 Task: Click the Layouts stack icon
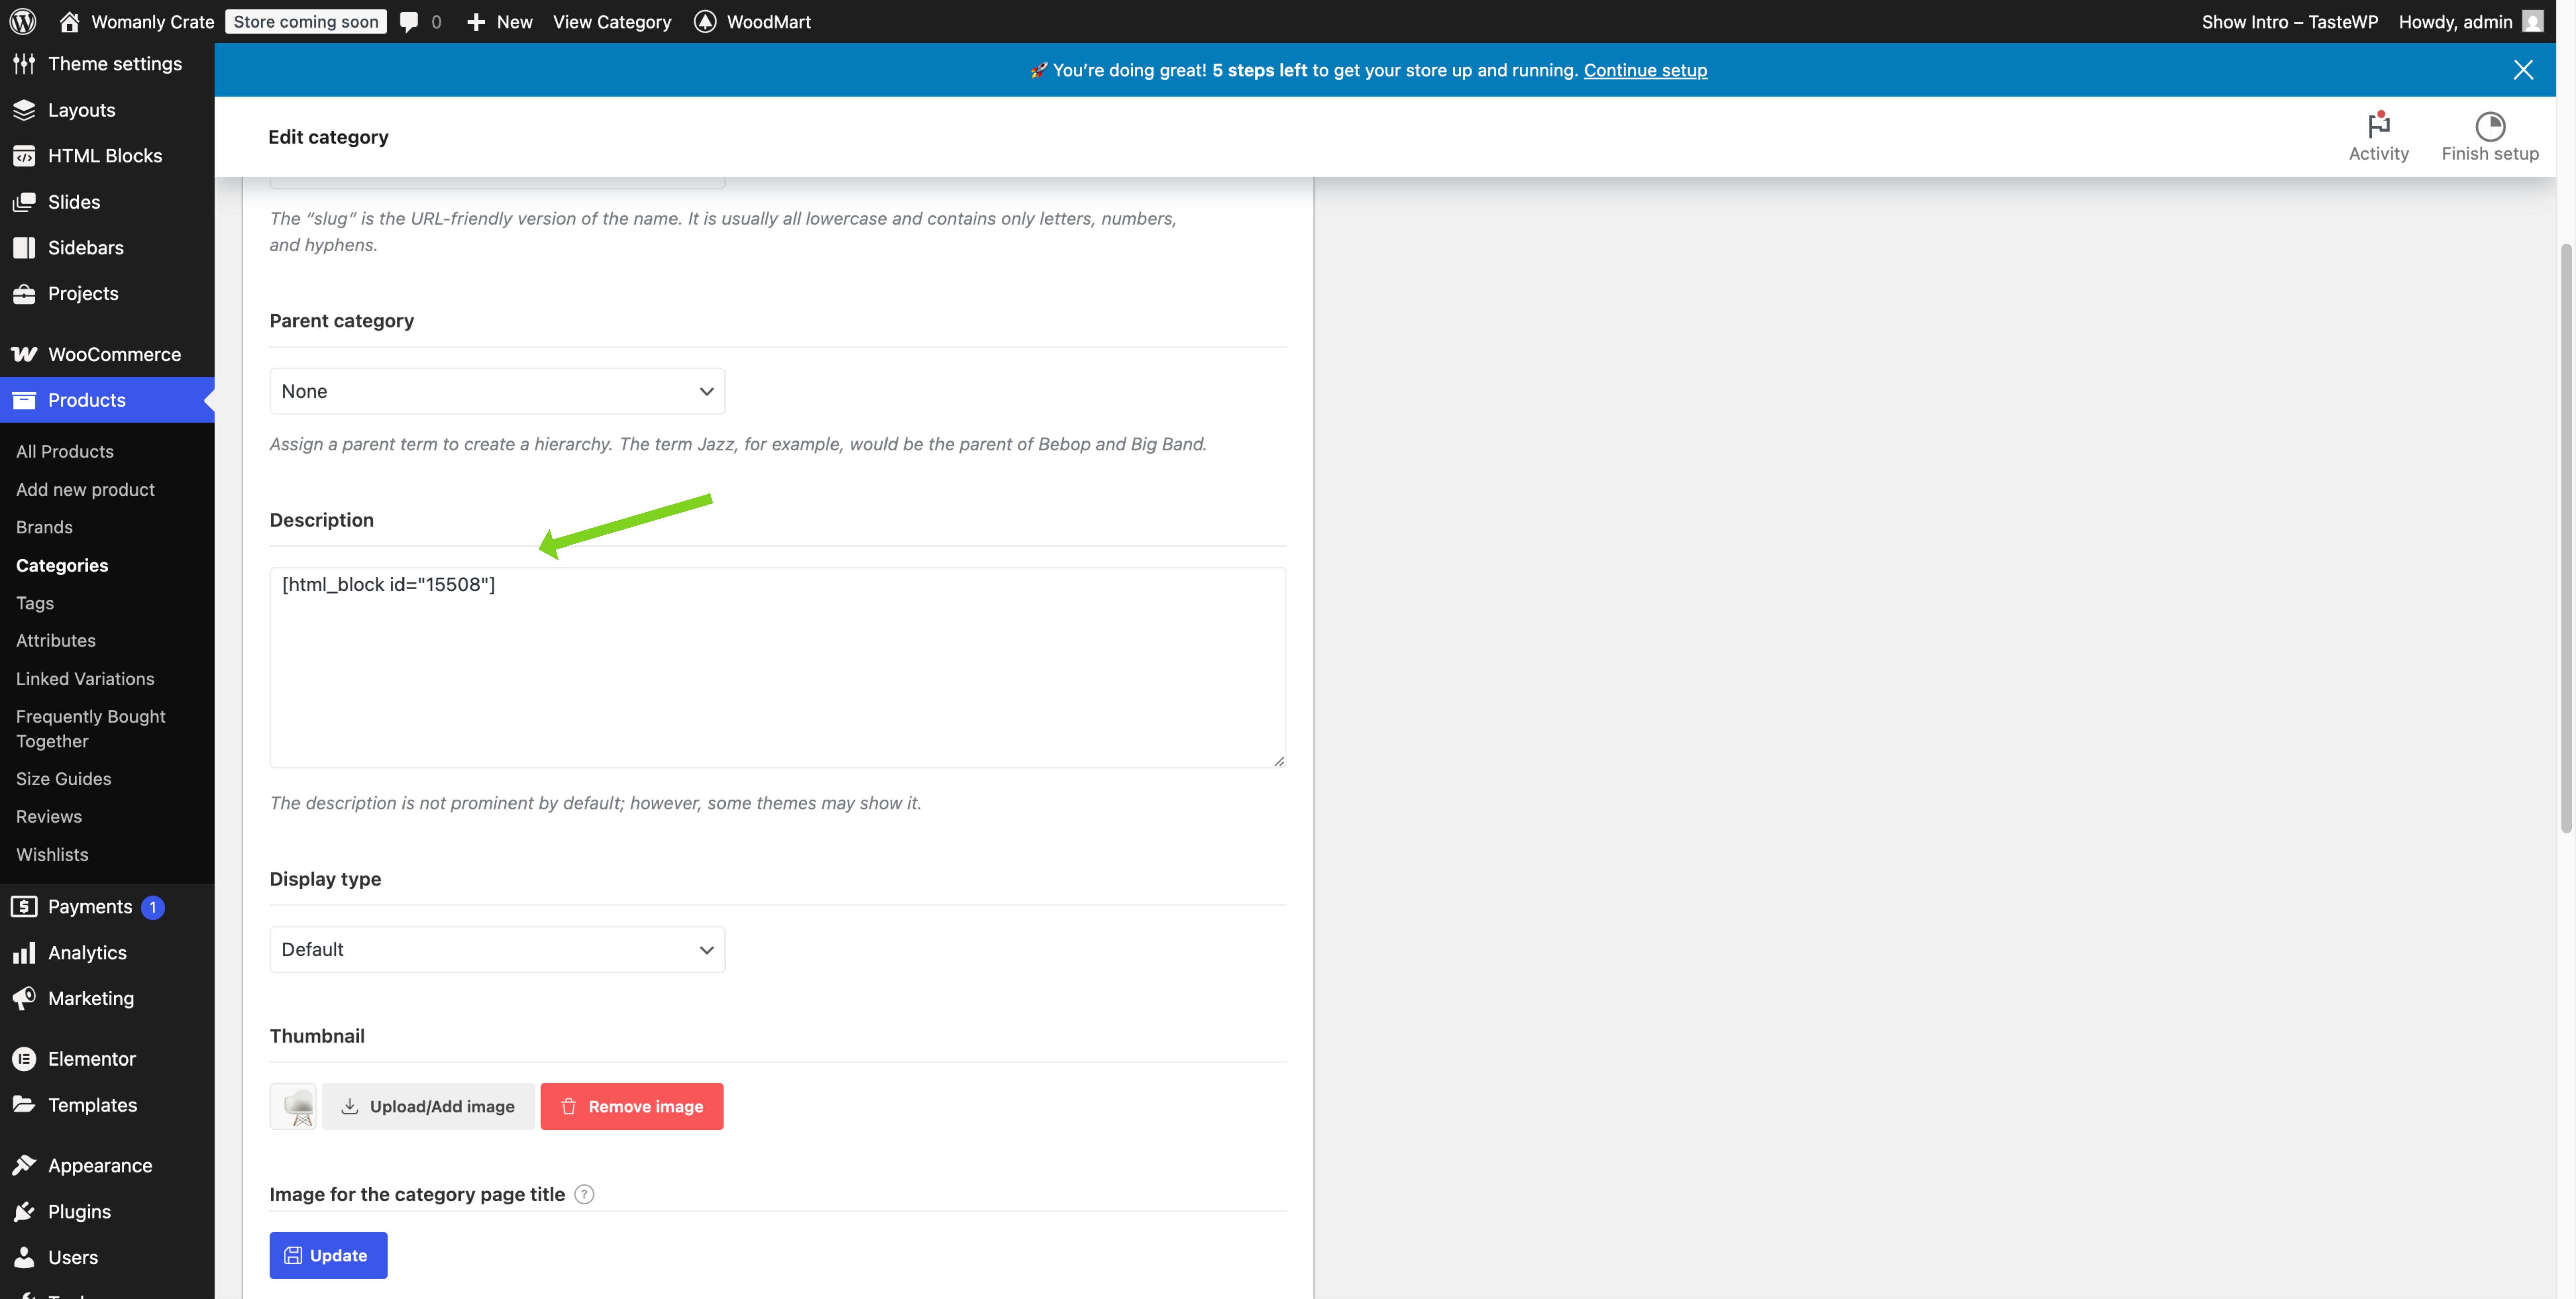24,110
